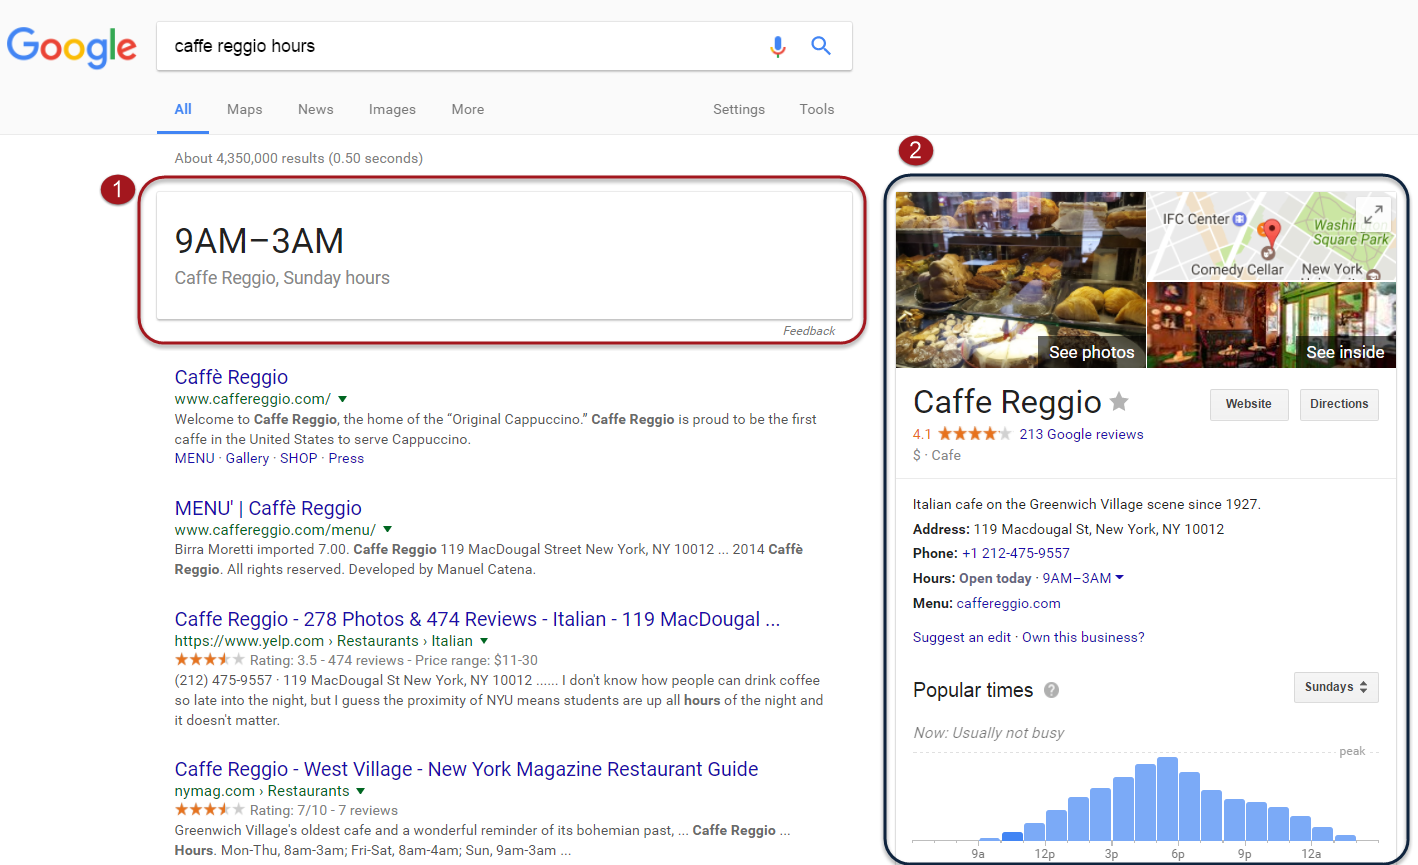Screen dimensions: 1418x865
Task: Open the Popular times help icon
Action: [1051, 690]
